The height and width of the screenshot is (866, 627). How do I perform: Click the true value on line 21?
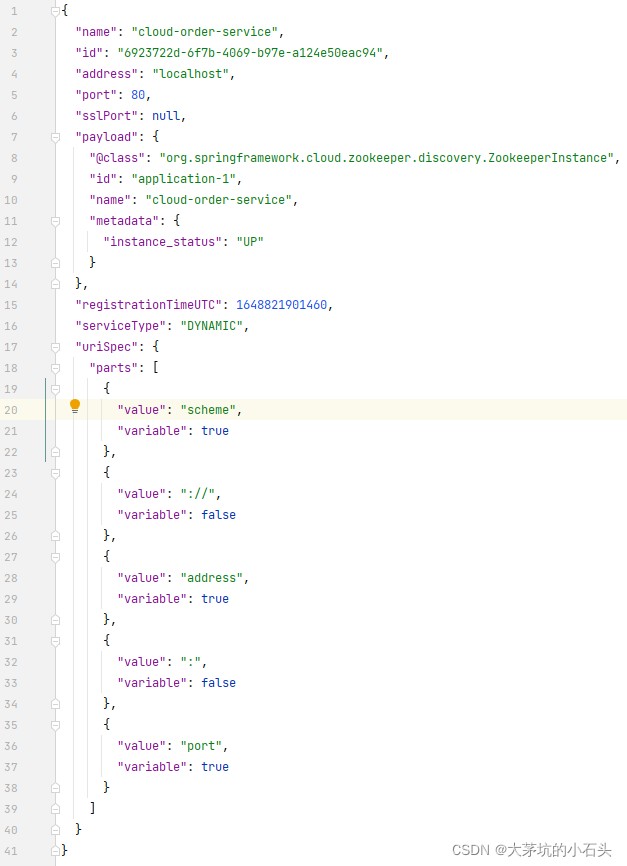tap(215, 431)
